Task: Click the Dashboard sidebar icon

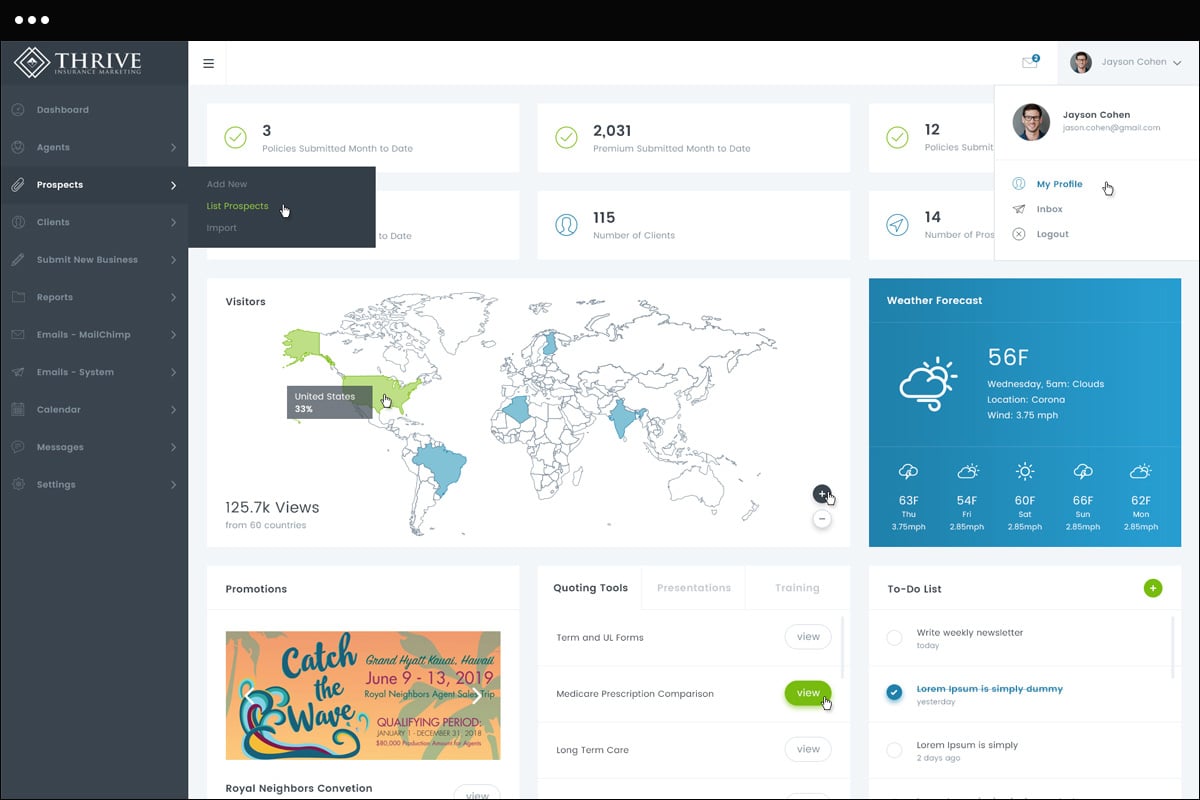Action: (18, 110)
